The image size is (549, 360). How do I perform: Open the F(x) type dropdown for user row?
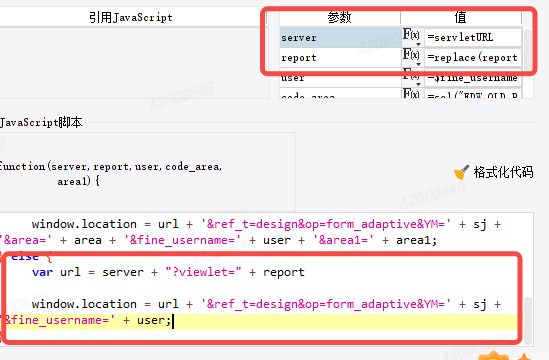[x=412, y=77]
